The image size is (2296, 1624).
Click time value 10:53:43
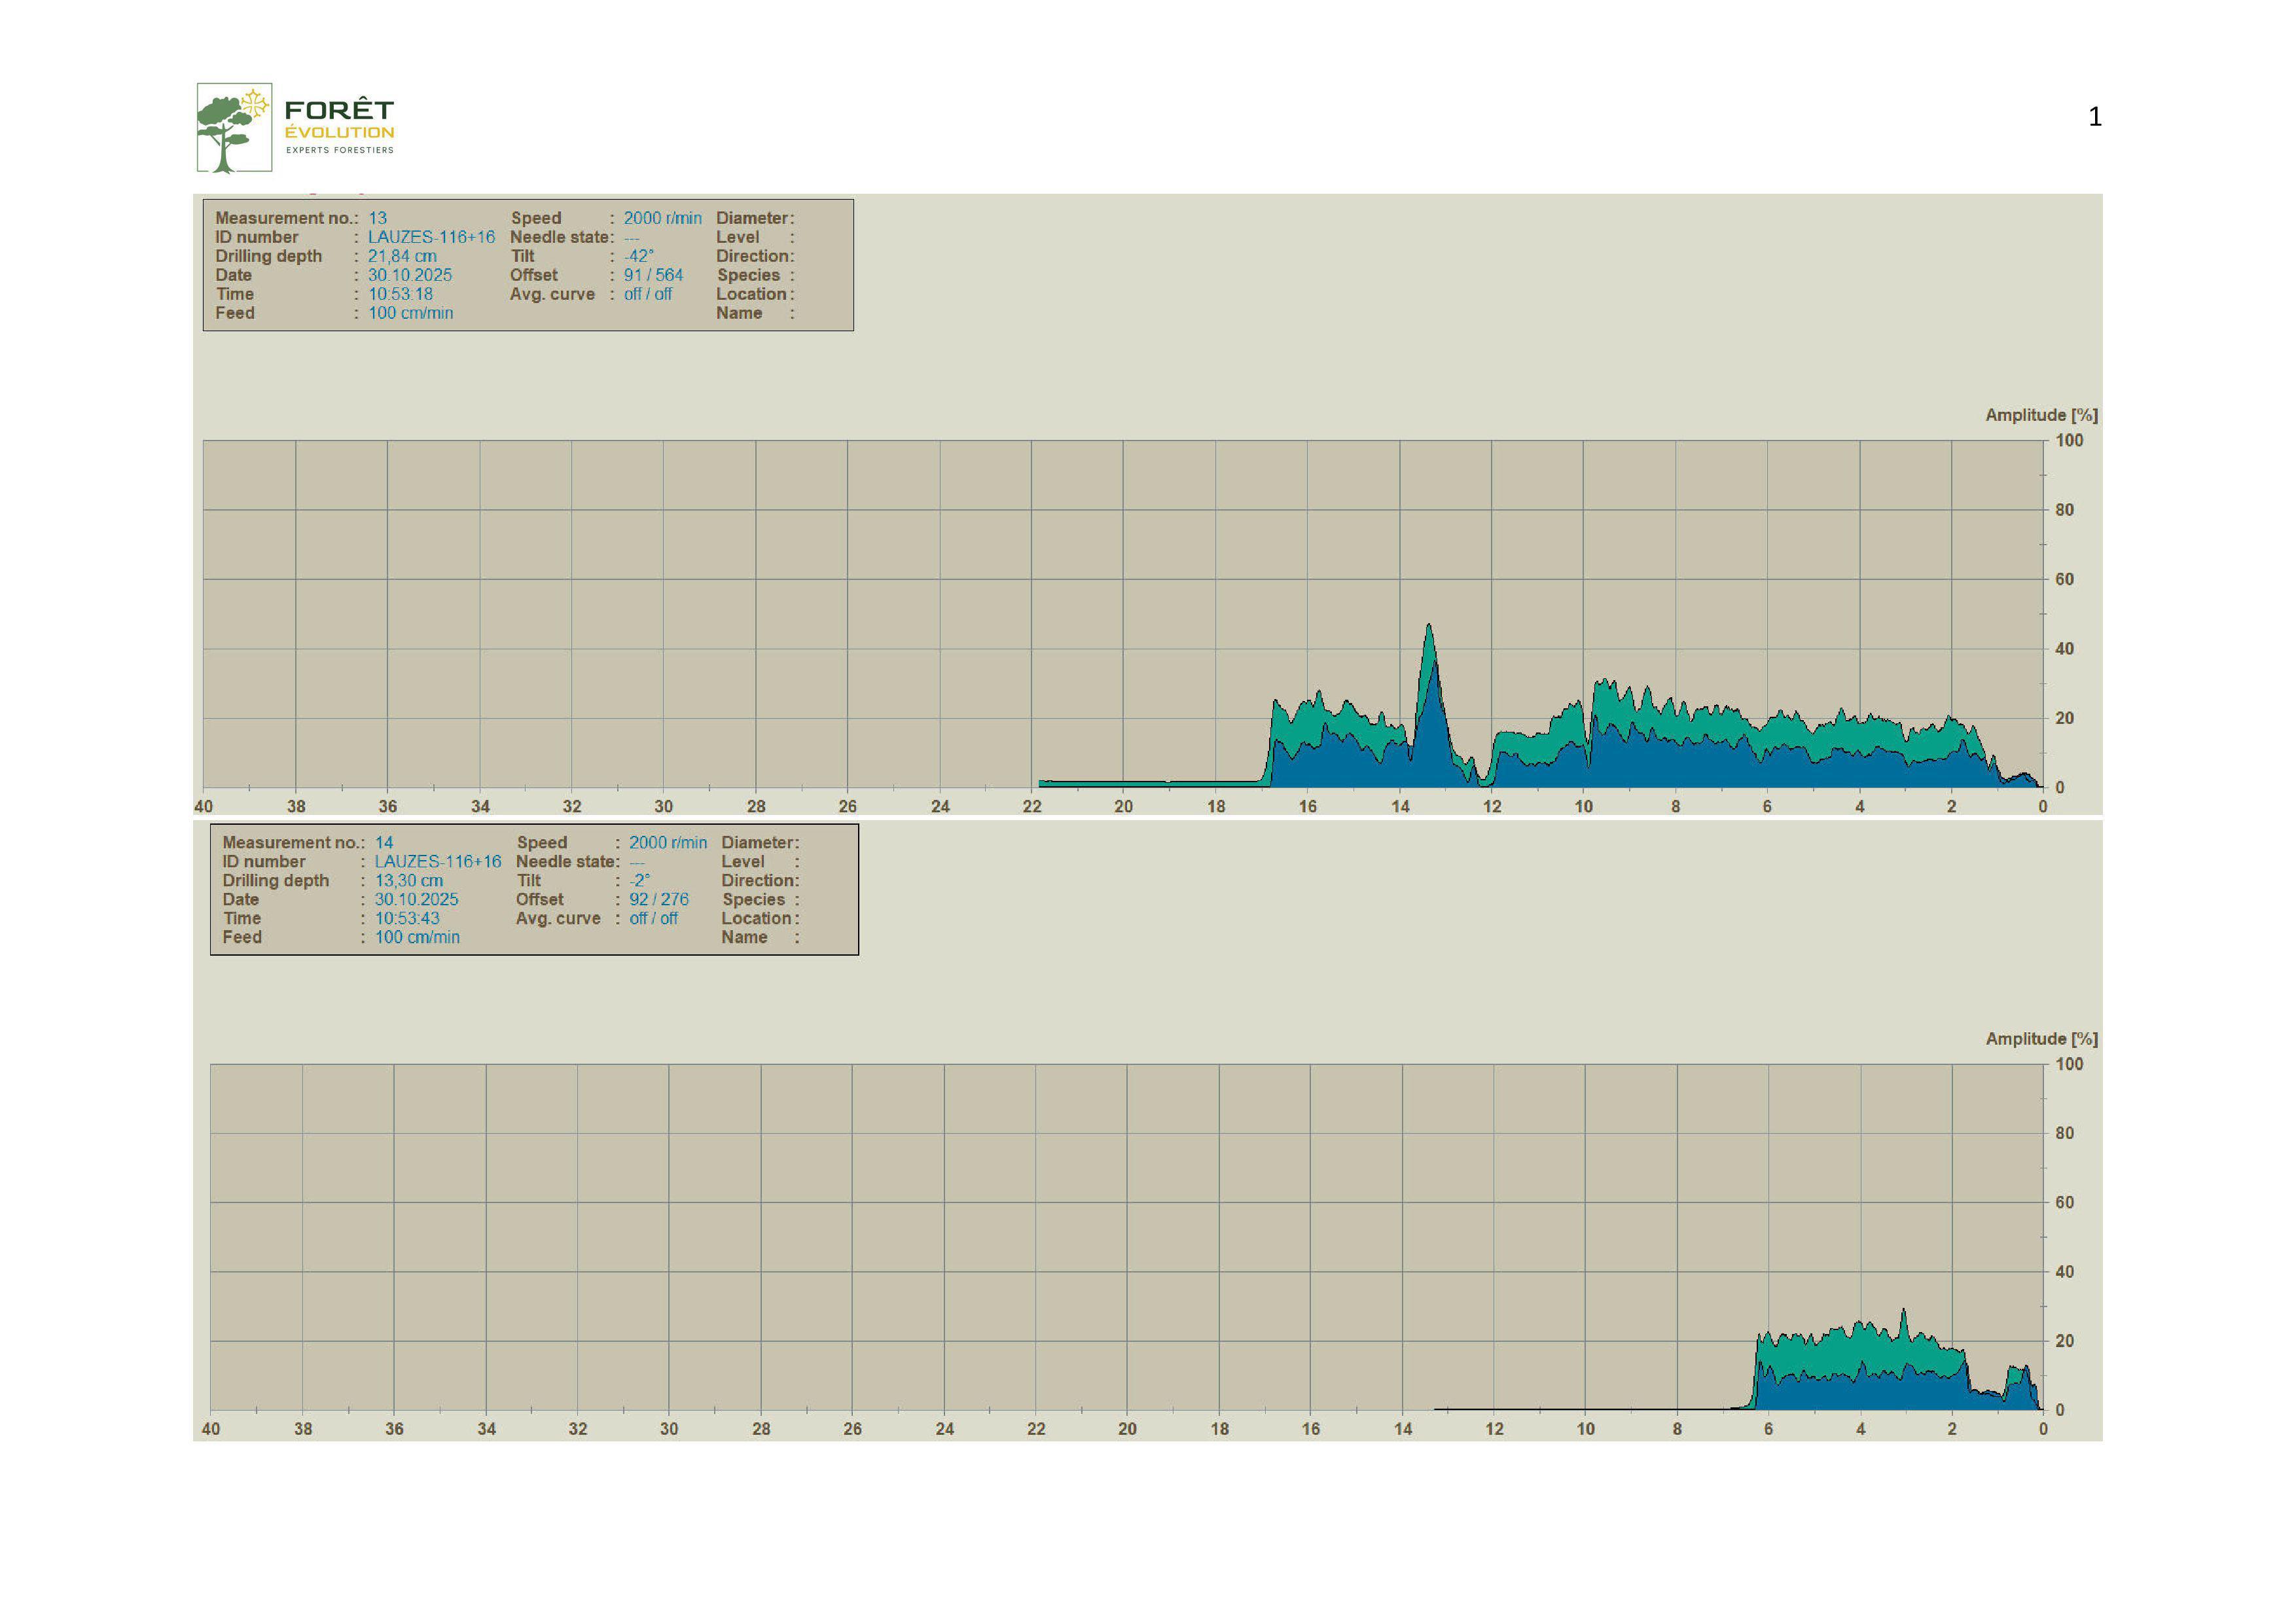407,919
